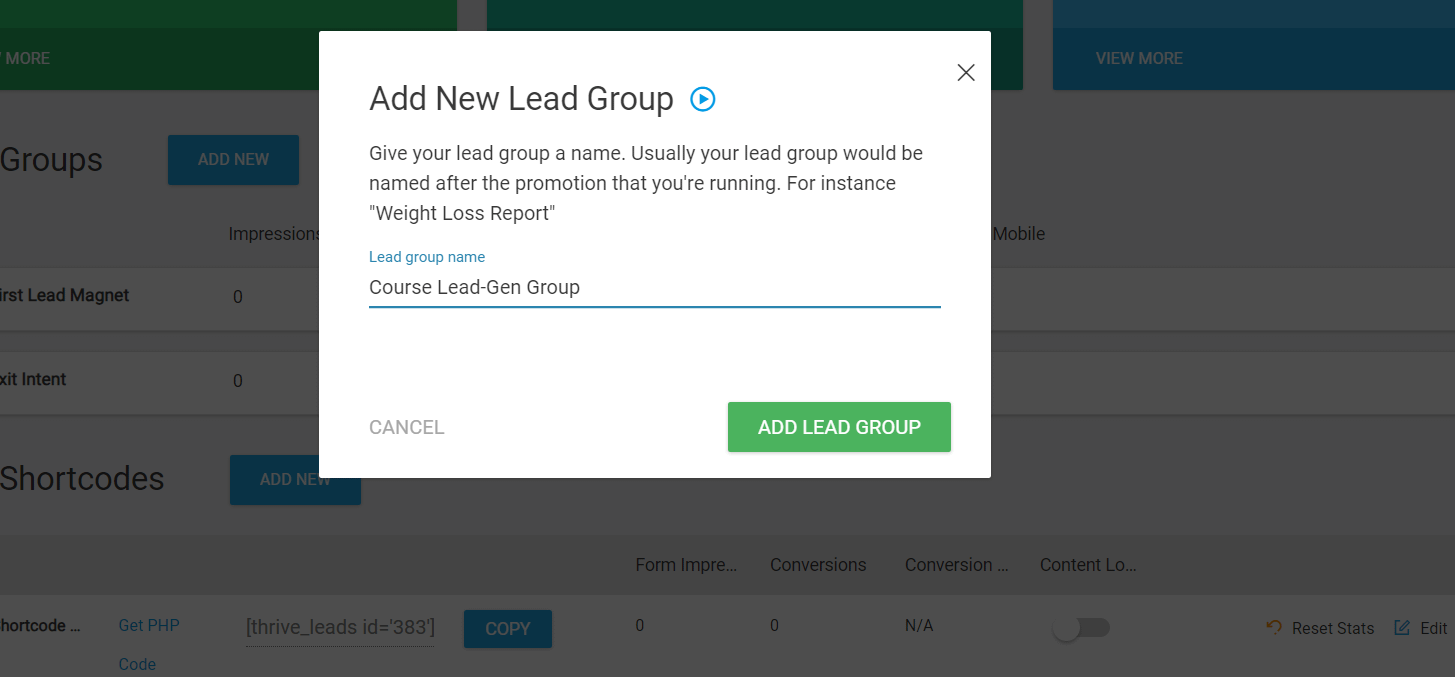This screenshot has width=1455, height=677.
Task: Open the First Lead Magnet group row
Action: tap(65, 296)
